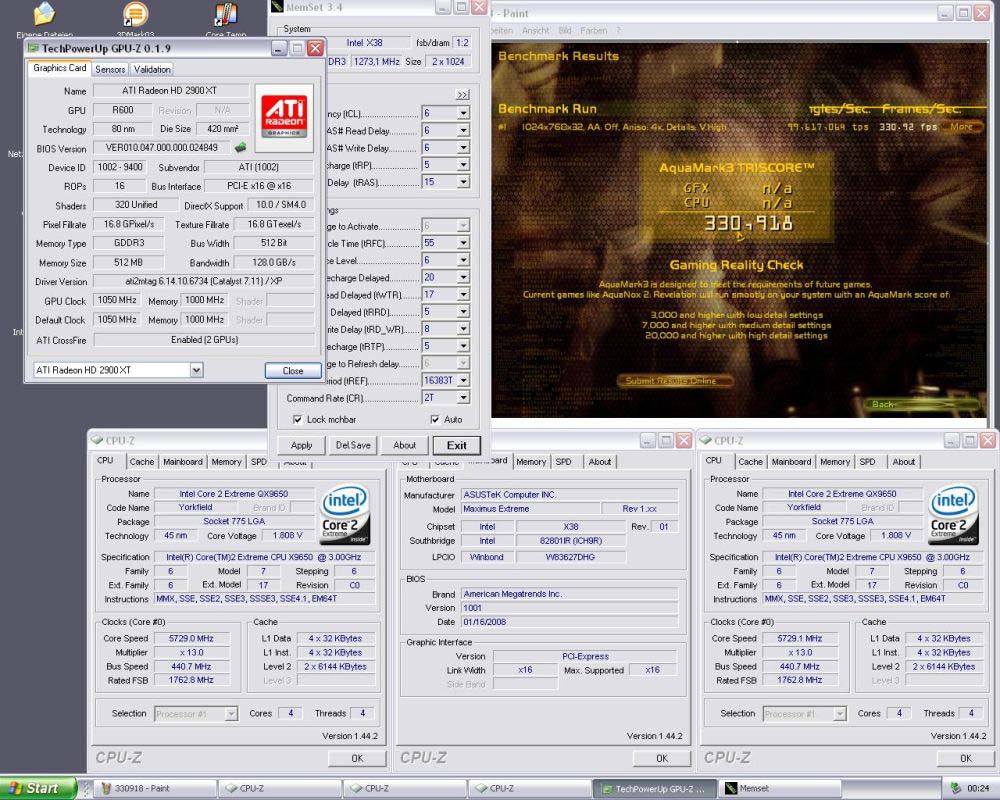Open the tRAS delay dropdown showing 15

coord(463,182)
